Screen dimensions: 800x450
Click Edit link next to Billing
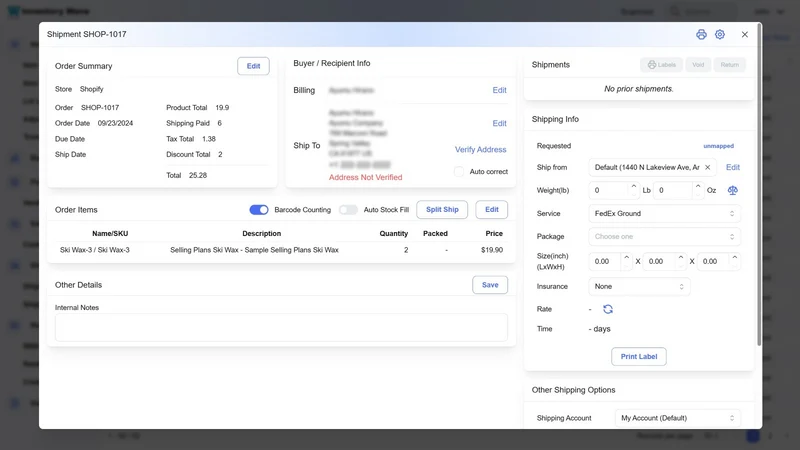click(499, 90)
